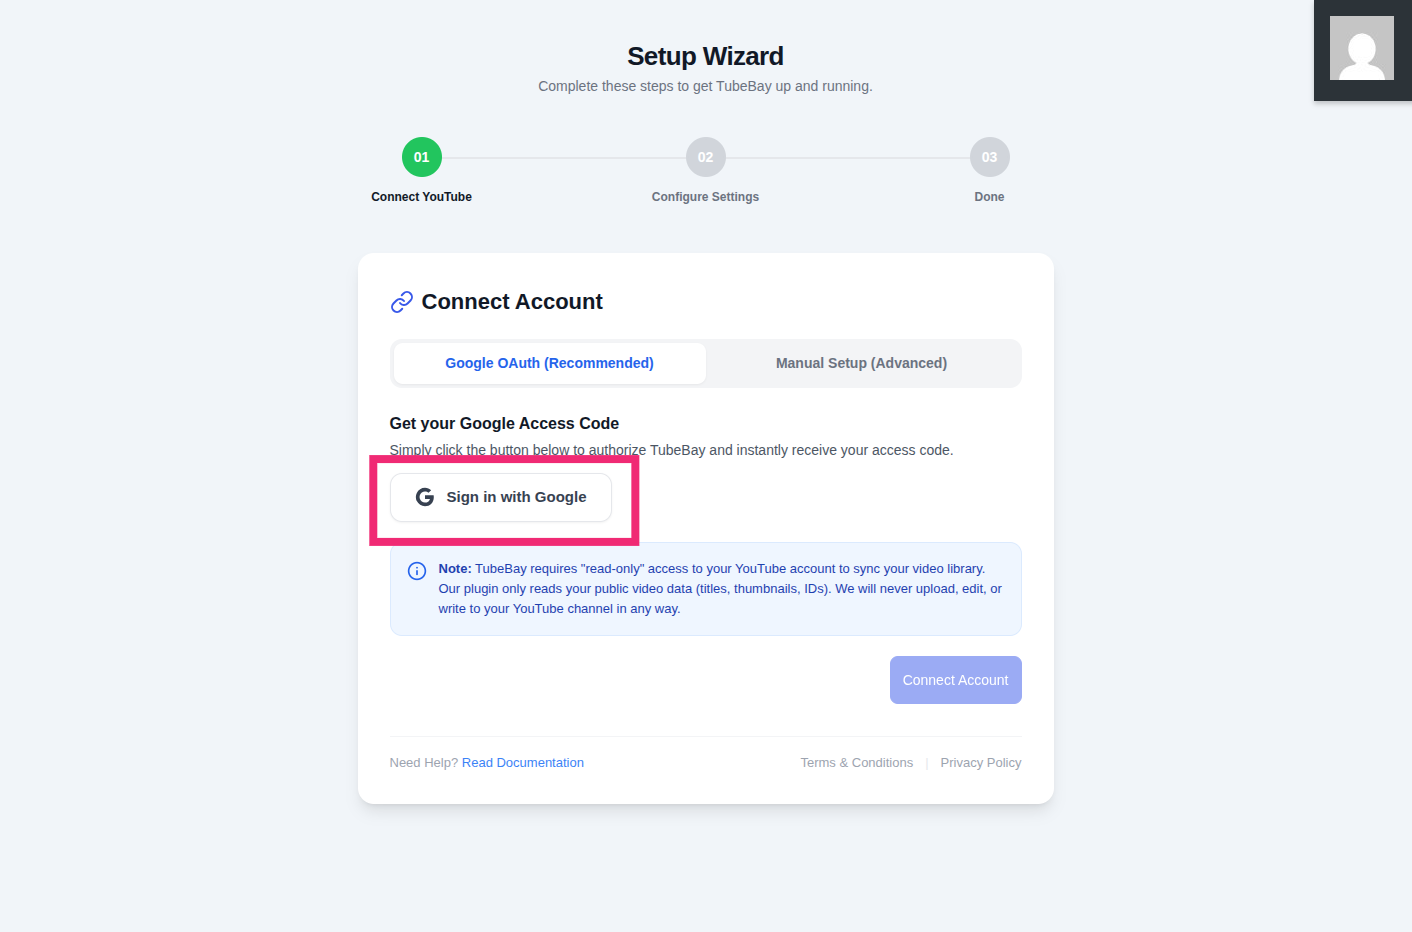Screen dimensions: 1412x932
Task: Click the Configure Settings step label
Action: (705, 196)
